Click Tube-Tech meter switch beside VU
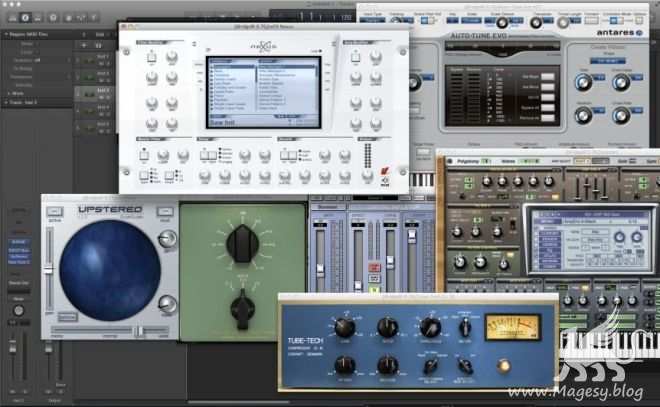The width and height of the screenshot is (660, 407). (465, 327)
